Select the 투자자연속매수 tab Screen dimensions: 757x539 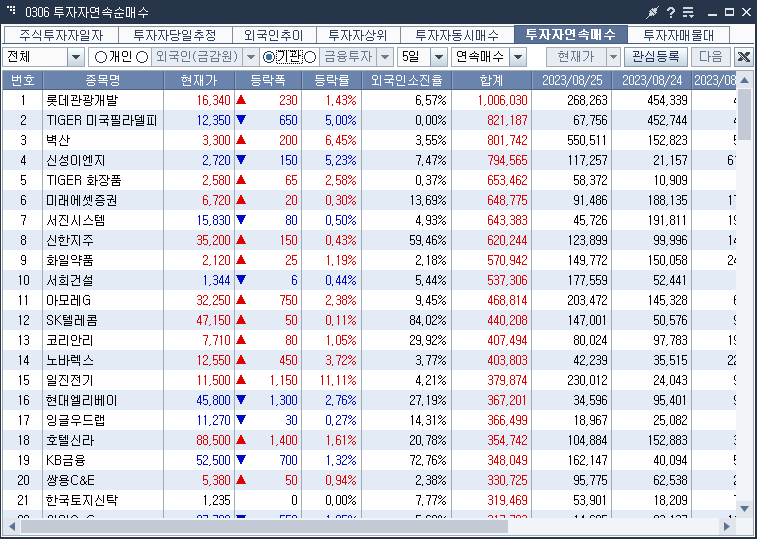pos(571,34)
